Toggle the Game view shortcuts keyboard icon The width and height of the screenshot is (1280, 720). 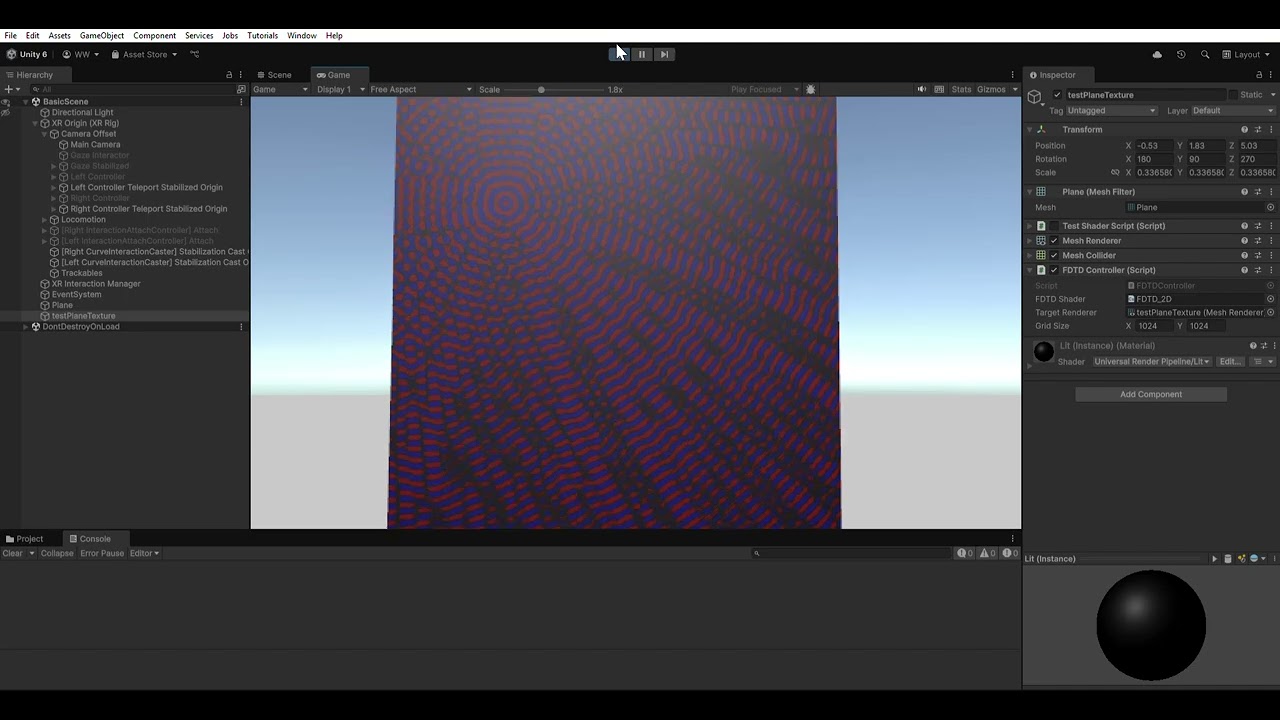click(x=939, y=89)
